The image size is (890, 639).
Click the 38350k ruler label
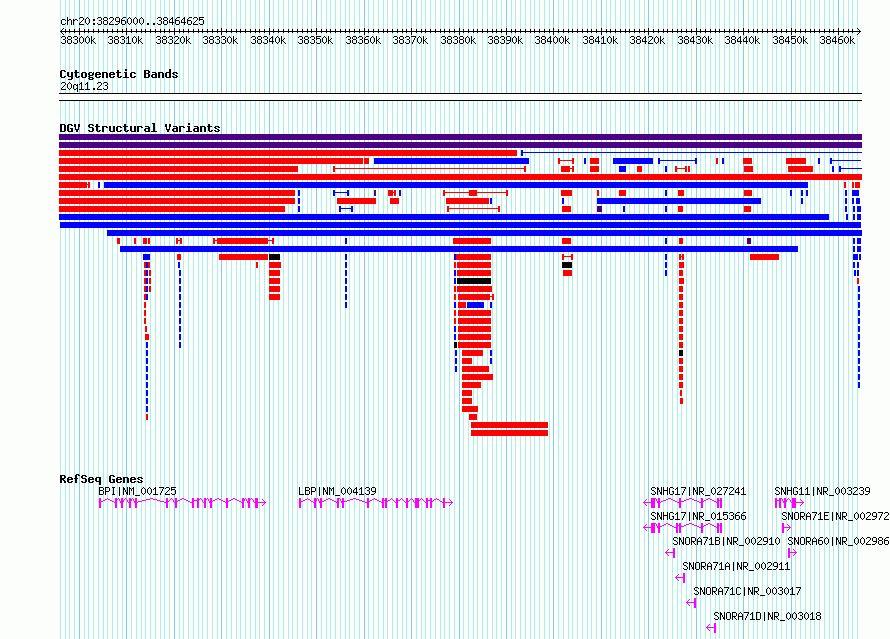pyautogui.click(x=315, y=40)
